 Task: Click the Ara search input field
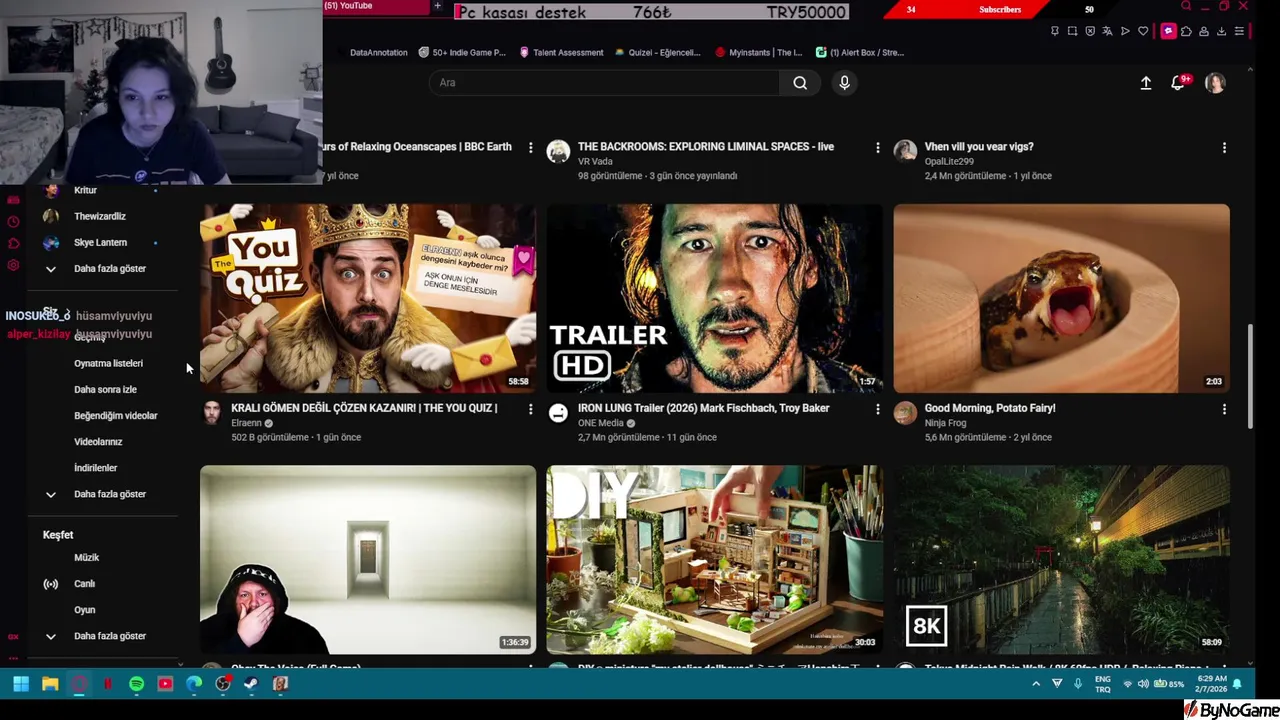coord(603,83)
